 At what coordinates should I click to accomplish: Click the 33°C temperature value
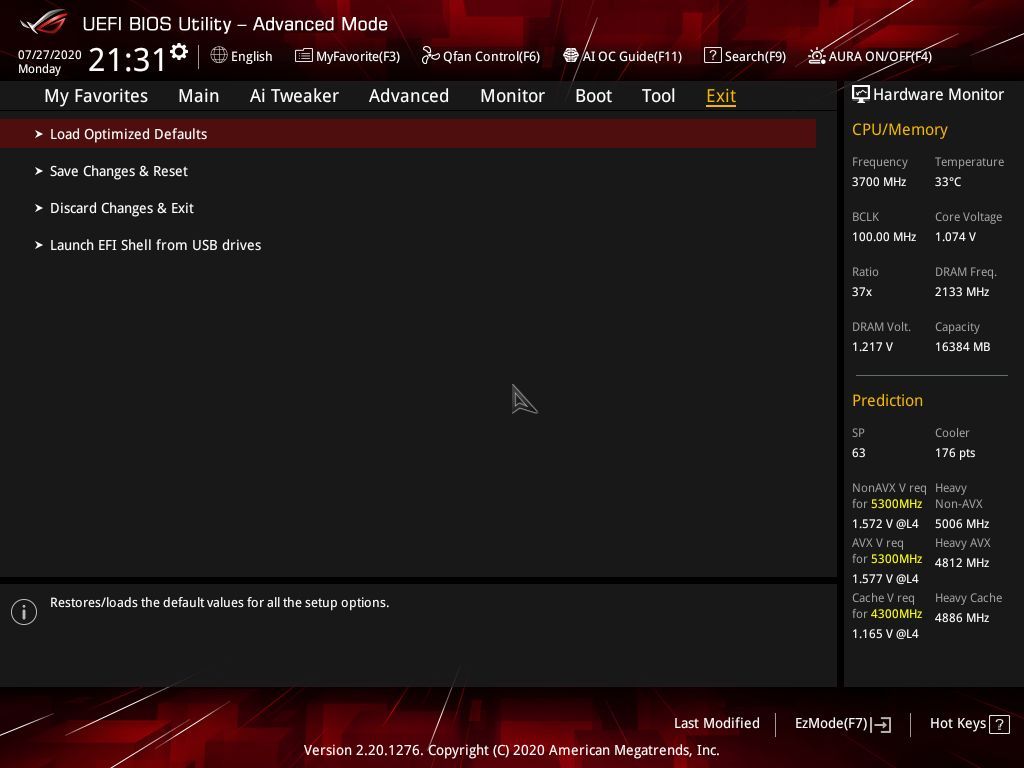point(948,182)
